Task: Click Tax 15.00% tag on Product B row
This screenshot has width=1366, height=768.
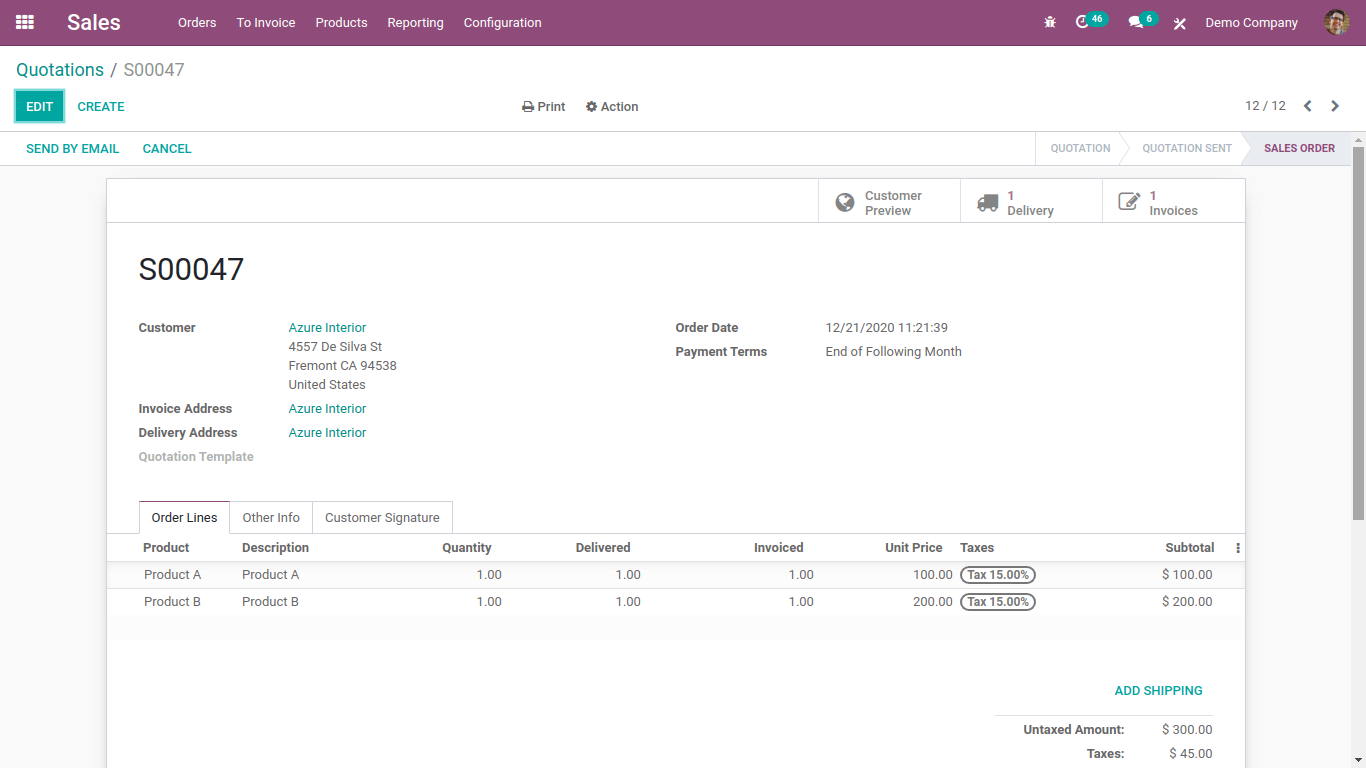Action: [x=998, y=602]
